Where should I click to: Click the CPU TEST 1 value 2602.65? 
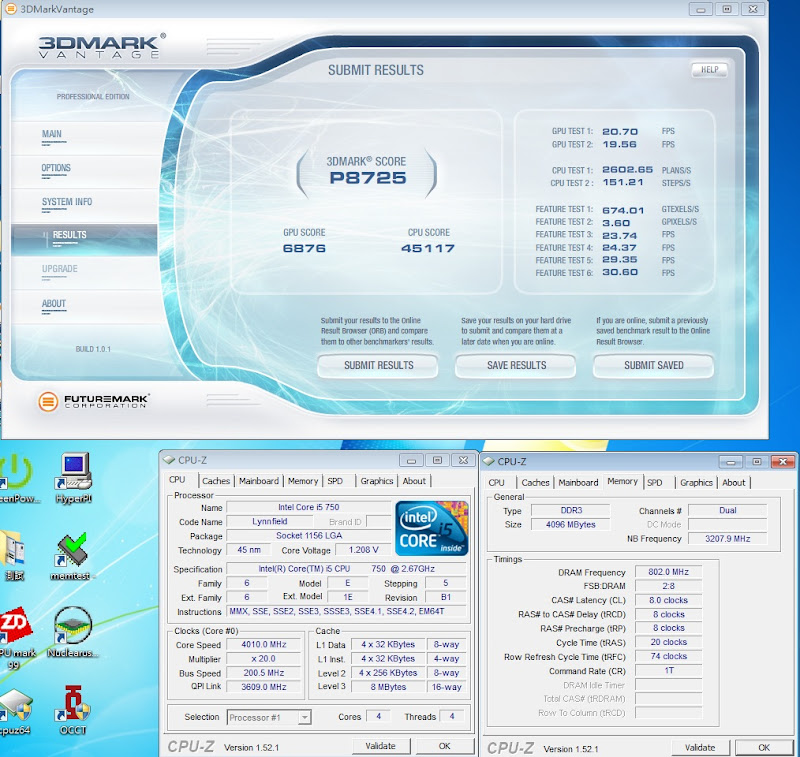(x=628, y=170)
